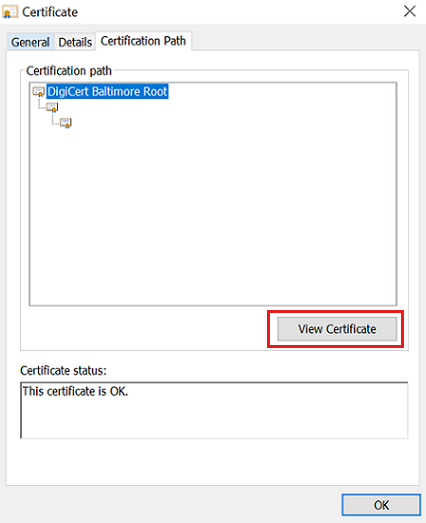Select the DigiCert Baltimore Root certificate icon

click(39, 91)
